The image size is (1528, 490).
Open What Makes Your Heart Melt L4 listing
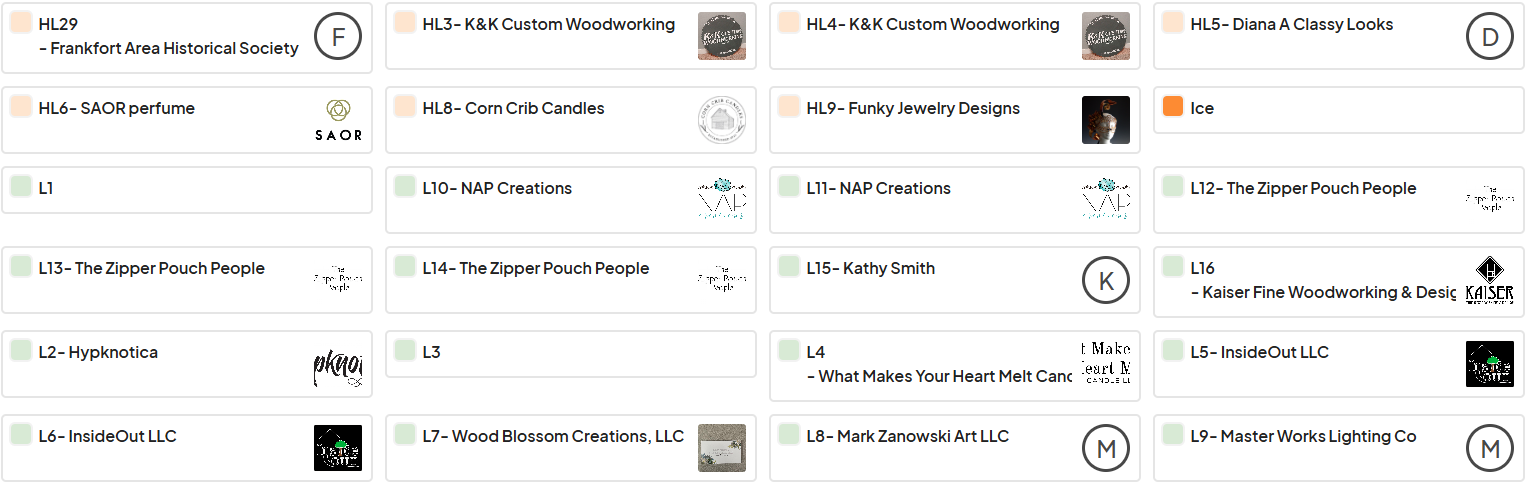(955, 365)
